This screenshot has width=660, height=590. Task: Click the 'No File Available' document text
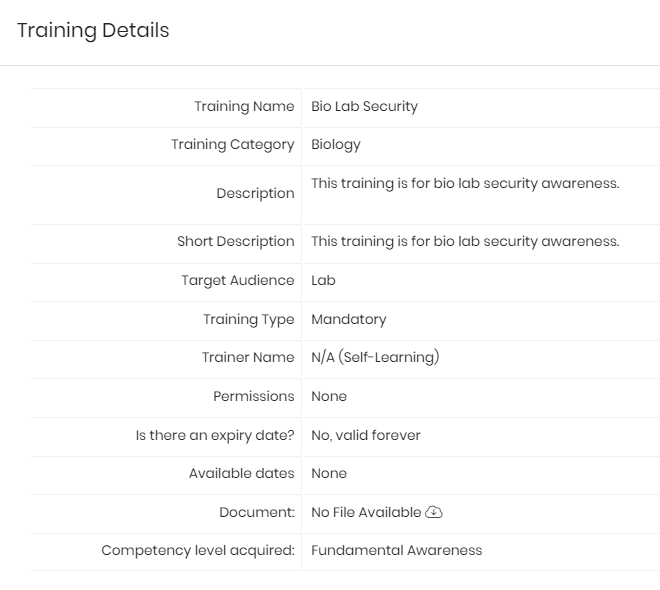pyautogui.click(x=366, y=512)
